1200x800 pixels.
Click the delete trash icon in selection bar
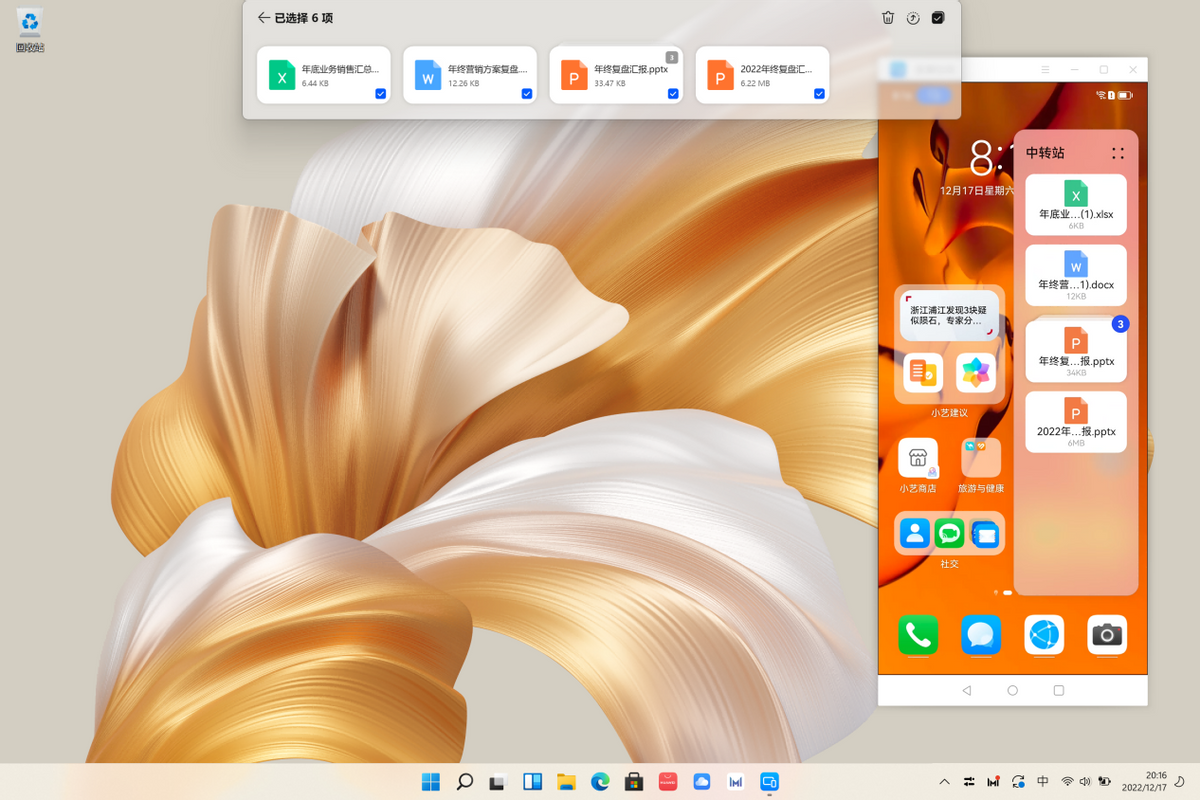coord(888,18)
